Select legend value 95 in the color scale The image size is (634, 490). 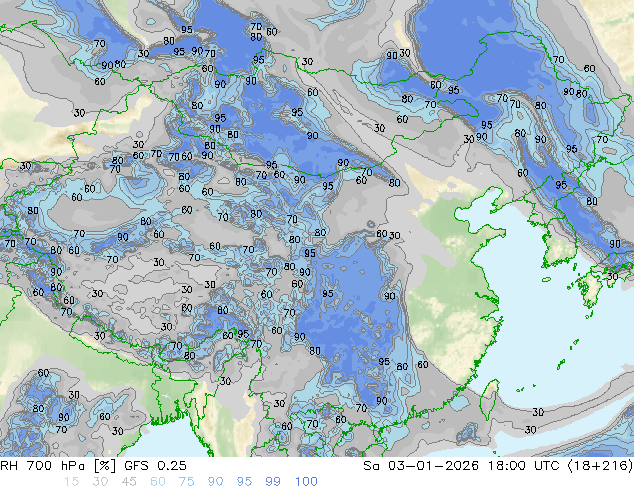coord(244,482)
